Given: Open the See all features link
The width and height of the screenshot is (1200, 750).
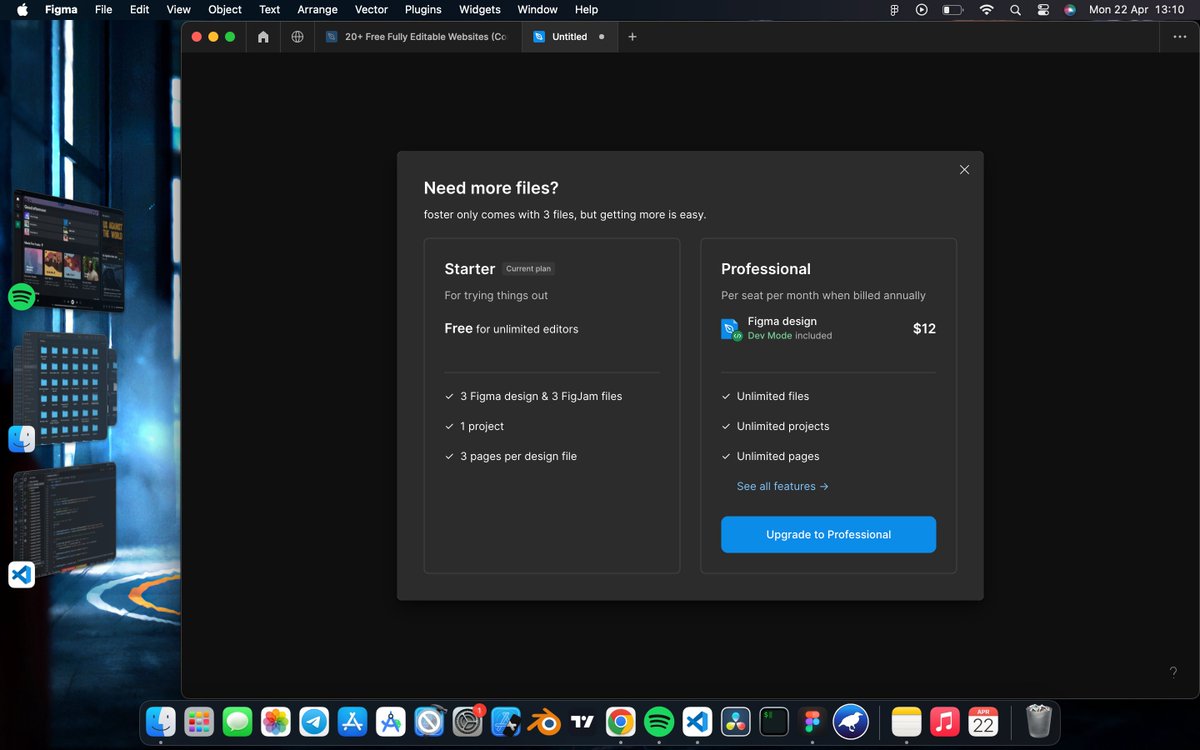Looking at the screenshot, I should point(783,486).
